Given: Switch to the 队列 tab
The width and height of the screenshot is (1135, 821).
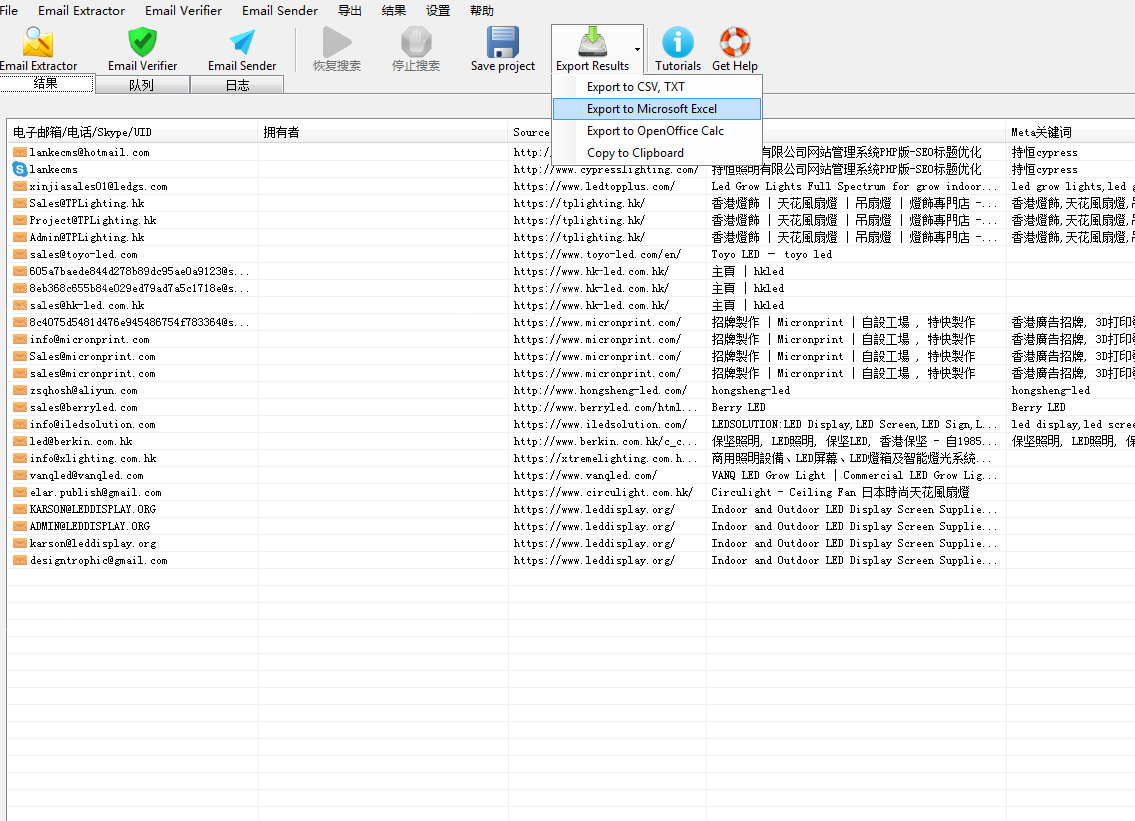Looking at the screenshot, I should coord(142,85).
